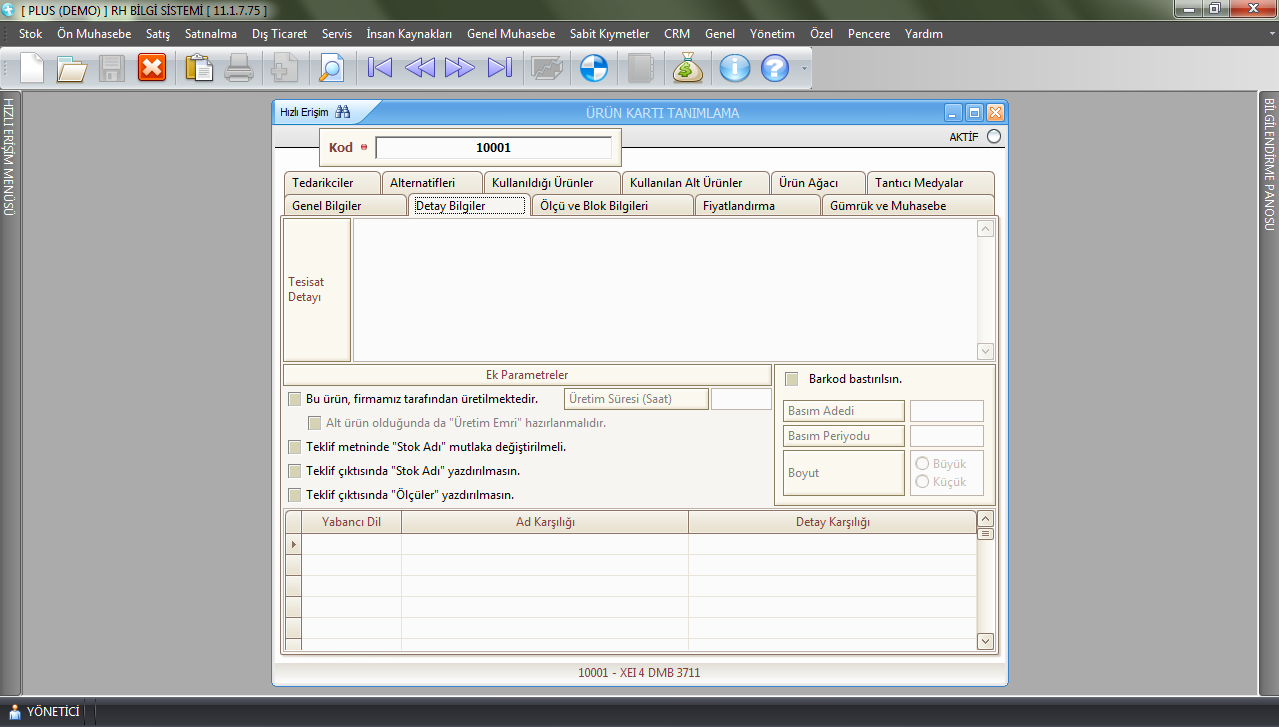Viewport: 1279px width, 727px height.
Task: Click the clipboard paste icon
Action: (199, 68)
